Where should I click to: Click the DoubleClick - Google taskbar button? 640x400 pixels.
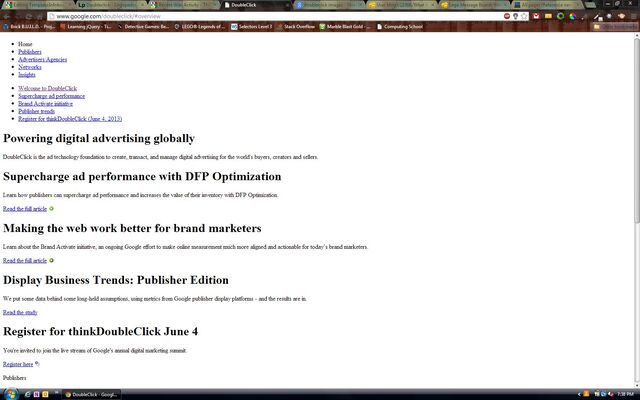(x=91, y=394)
